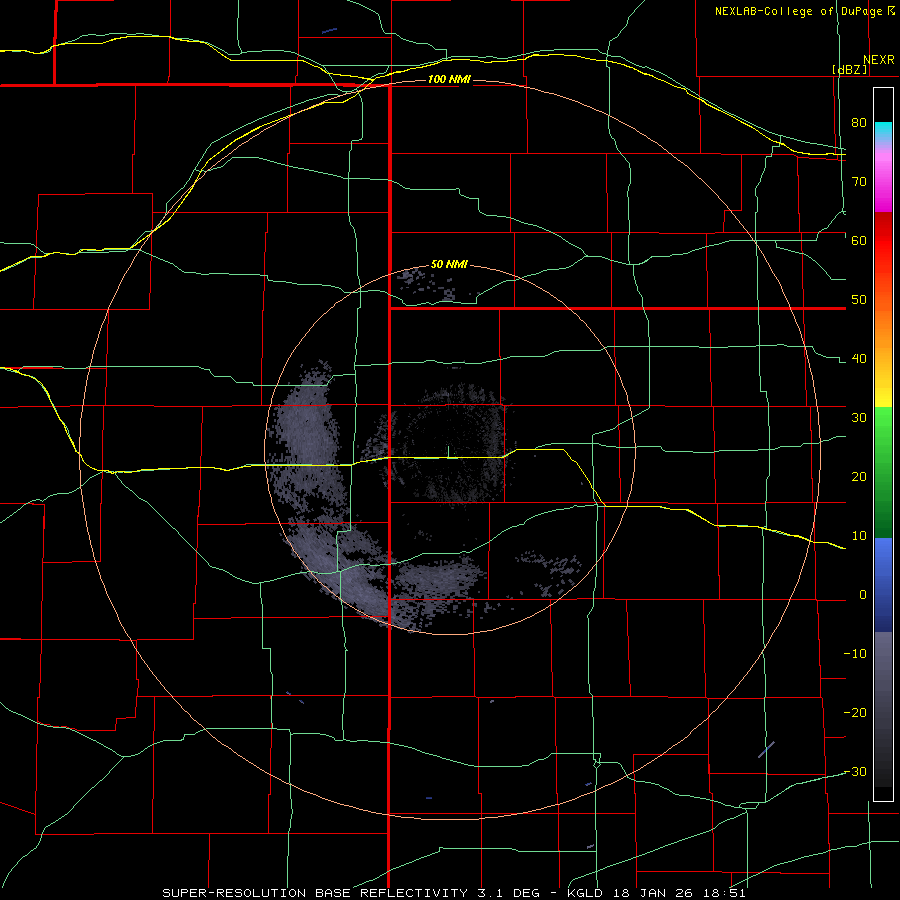900x900 pixels.
Task: Click the 20 value on the dBZ scale
Action: [859, 476]
